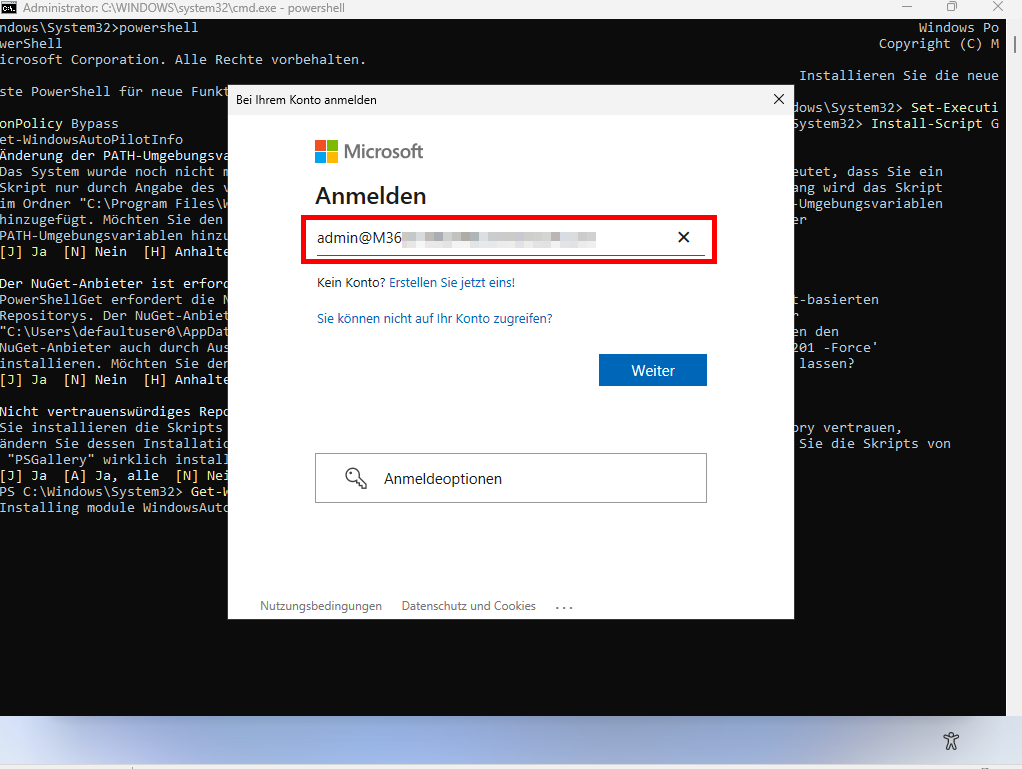1022x769 pixels.
Task: Click console line Nicht vertrauenswürdiges Repo
Action: pos(114,411)
